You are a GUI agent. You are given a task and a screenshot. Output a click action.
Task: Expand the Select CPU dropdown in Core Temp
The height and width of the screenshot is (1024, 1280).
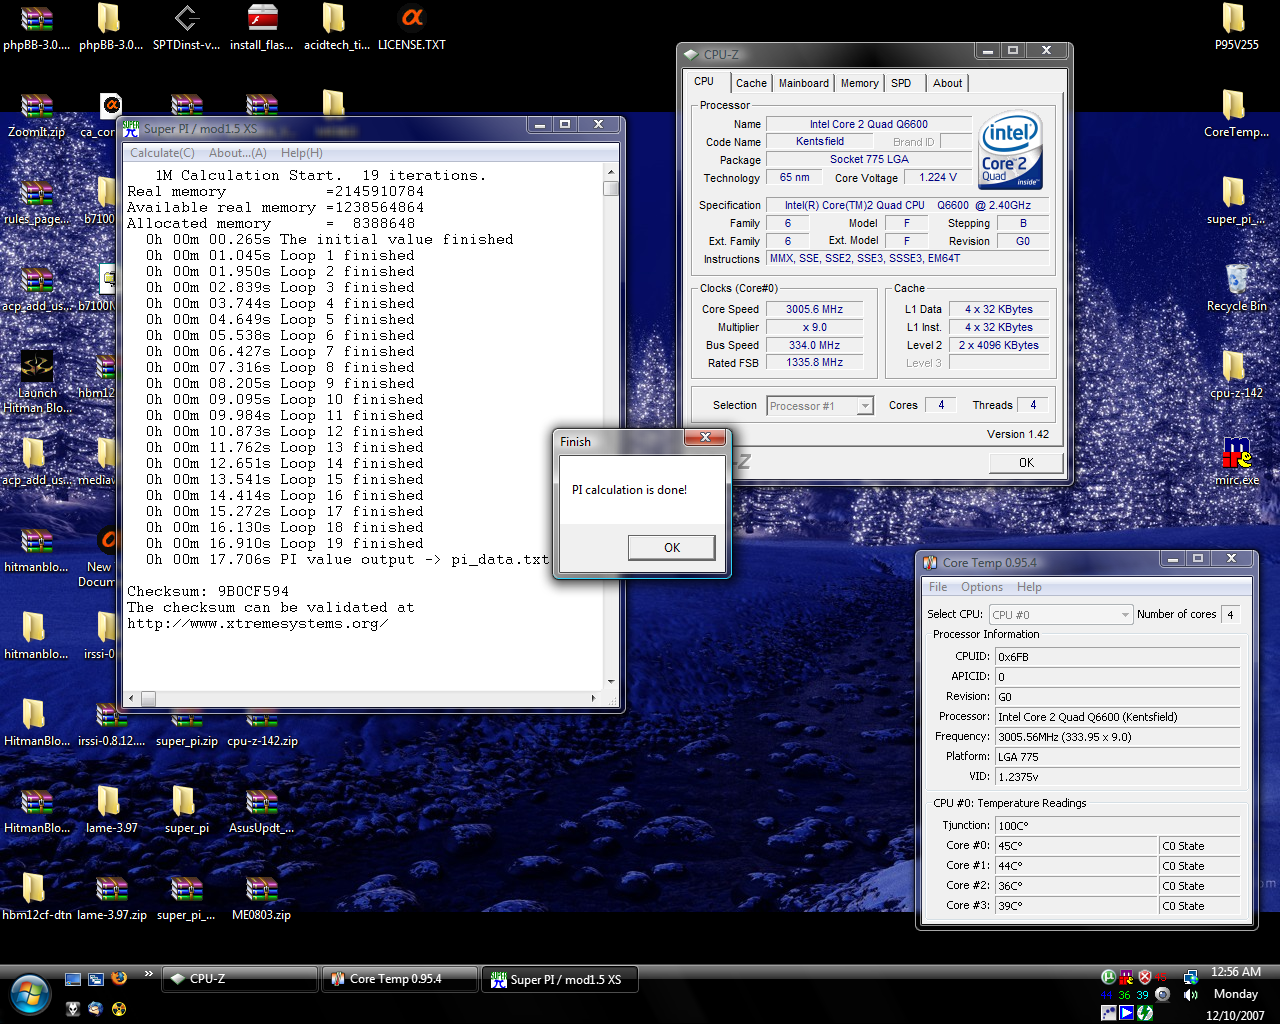[1125, 615]
